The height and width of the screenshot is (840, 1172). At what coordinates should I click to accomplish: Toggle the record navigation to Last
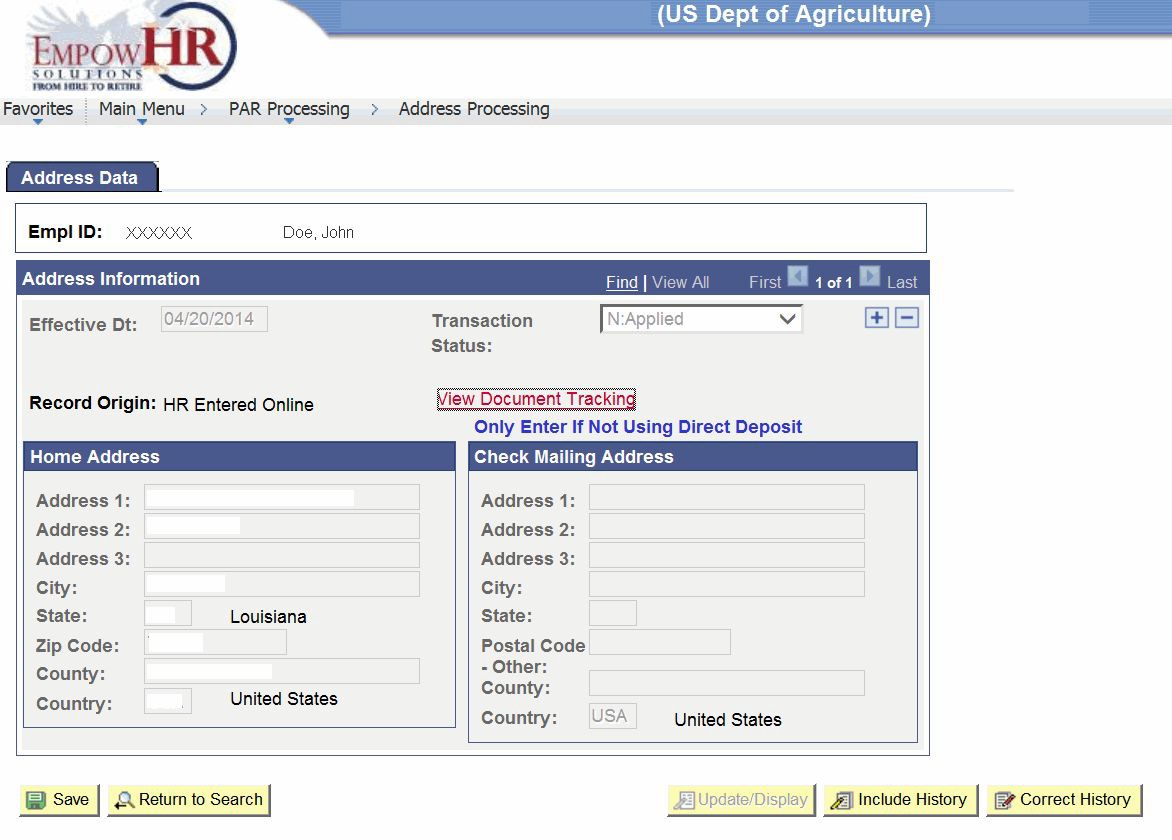901,281
